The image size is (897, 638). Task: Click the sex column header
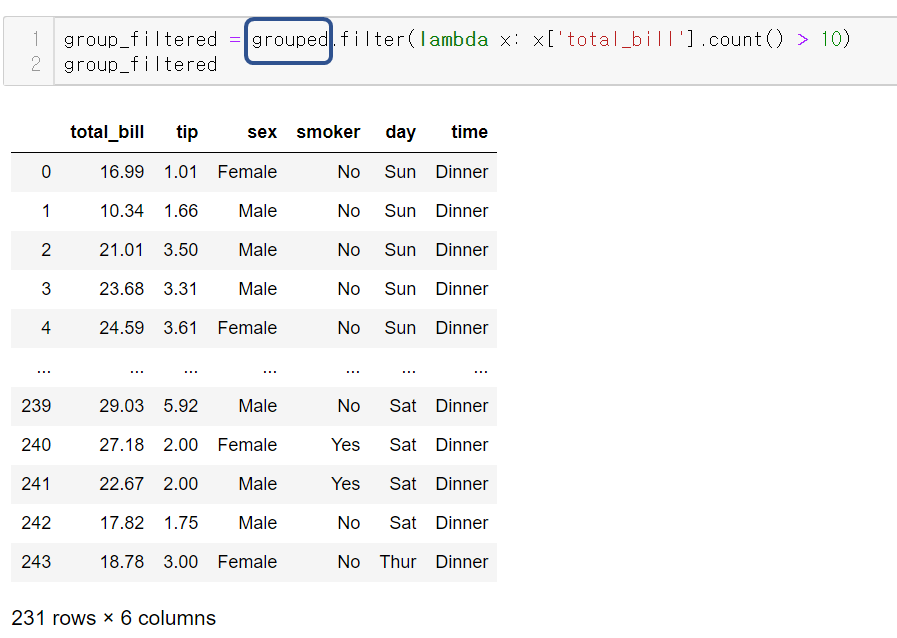(x=262, y=132)
